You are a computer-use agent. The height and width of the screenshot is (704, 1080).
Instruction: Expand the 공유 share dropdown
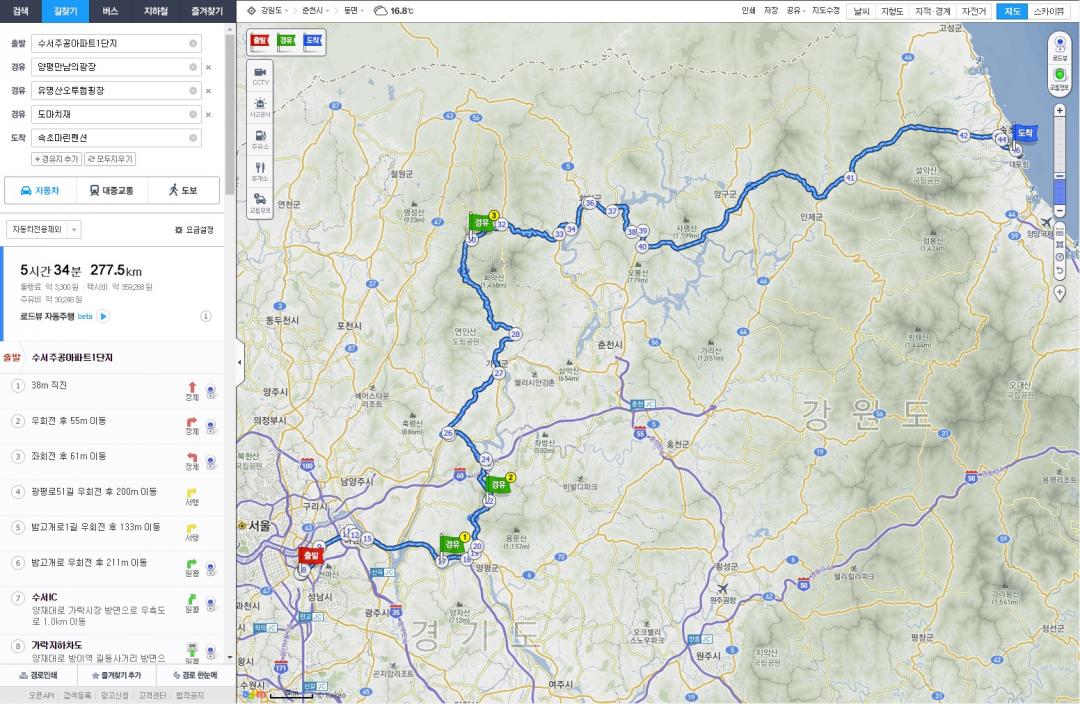click(x=796, y=11)
